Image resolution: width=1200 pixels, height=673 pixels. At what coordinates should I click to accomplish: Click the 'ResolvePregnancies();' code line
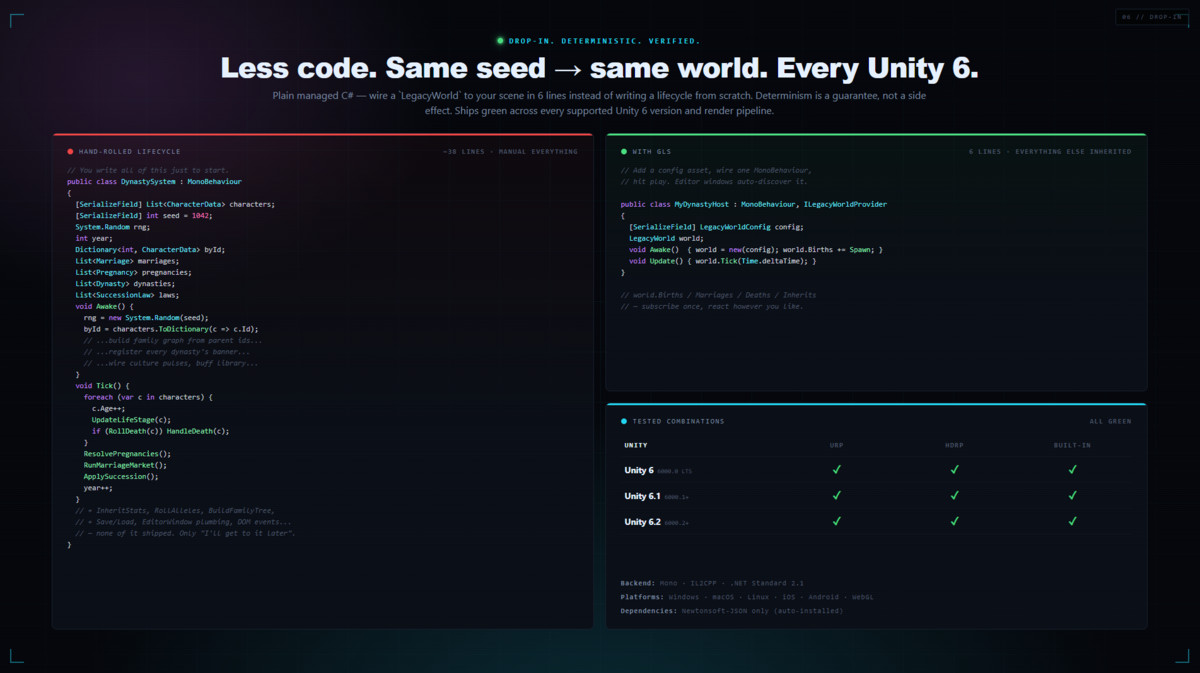tap(127, 454)
